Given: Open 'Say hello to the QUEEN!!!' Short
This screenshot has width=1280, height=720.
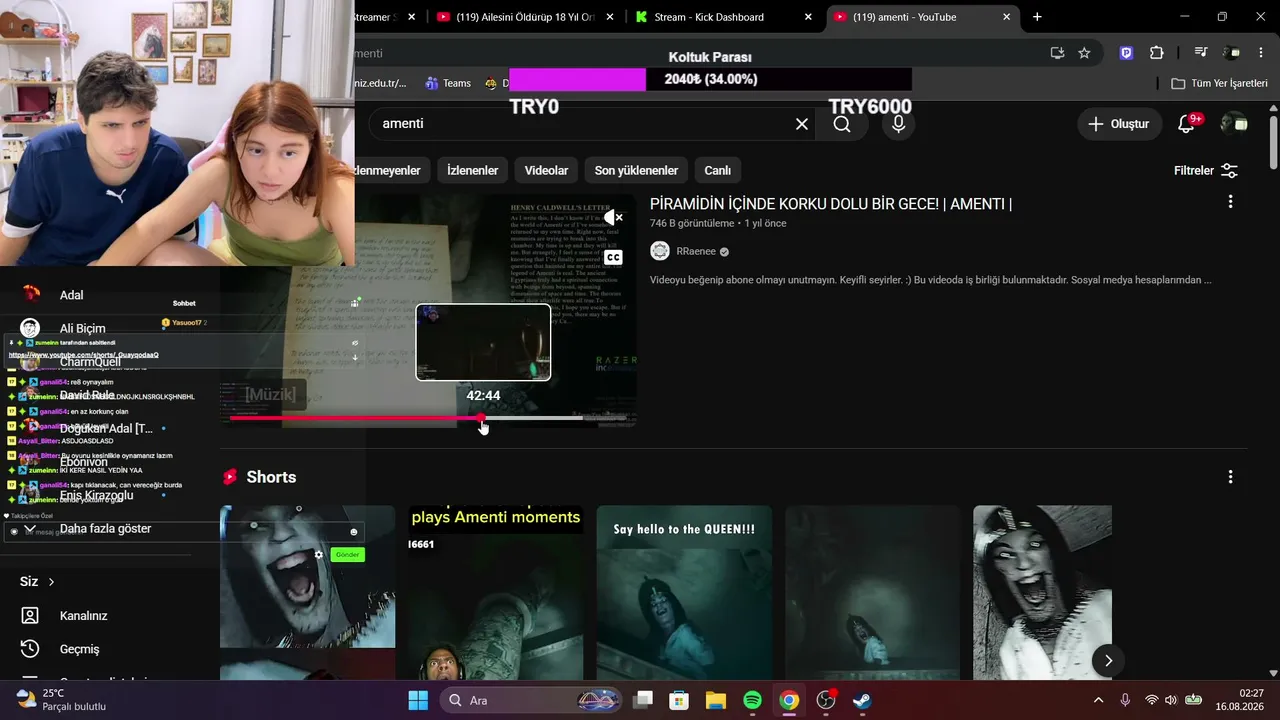Looking at the screenshot, I should [x=684, y=592].
